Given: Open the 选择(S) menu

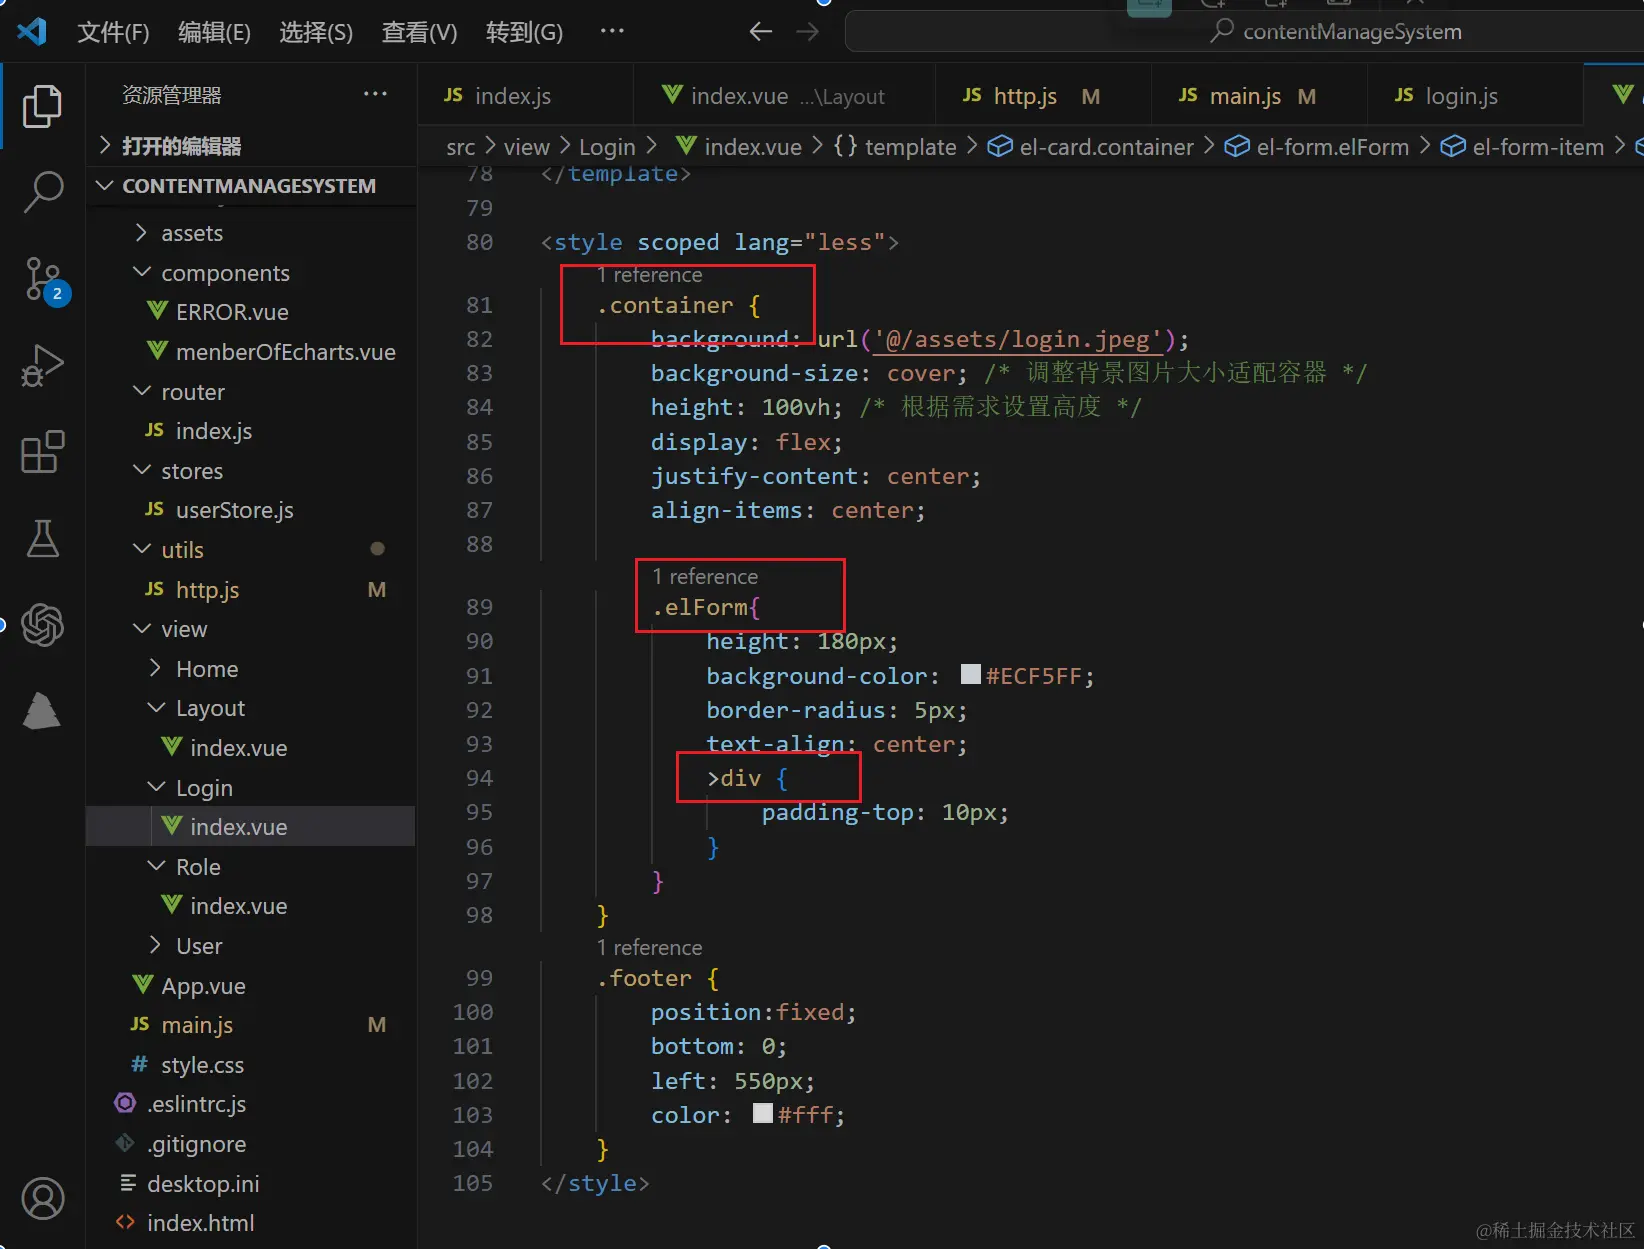Looking at the screenshot, I should click(x=316, y=33).
